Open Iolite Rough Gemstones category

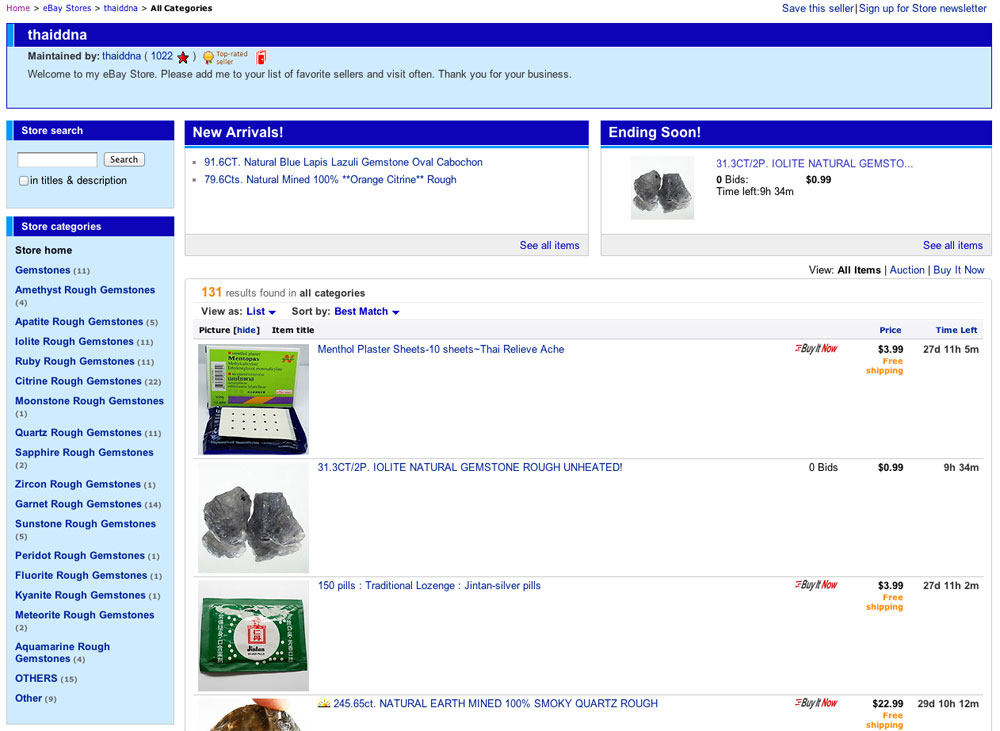point(75,341)
